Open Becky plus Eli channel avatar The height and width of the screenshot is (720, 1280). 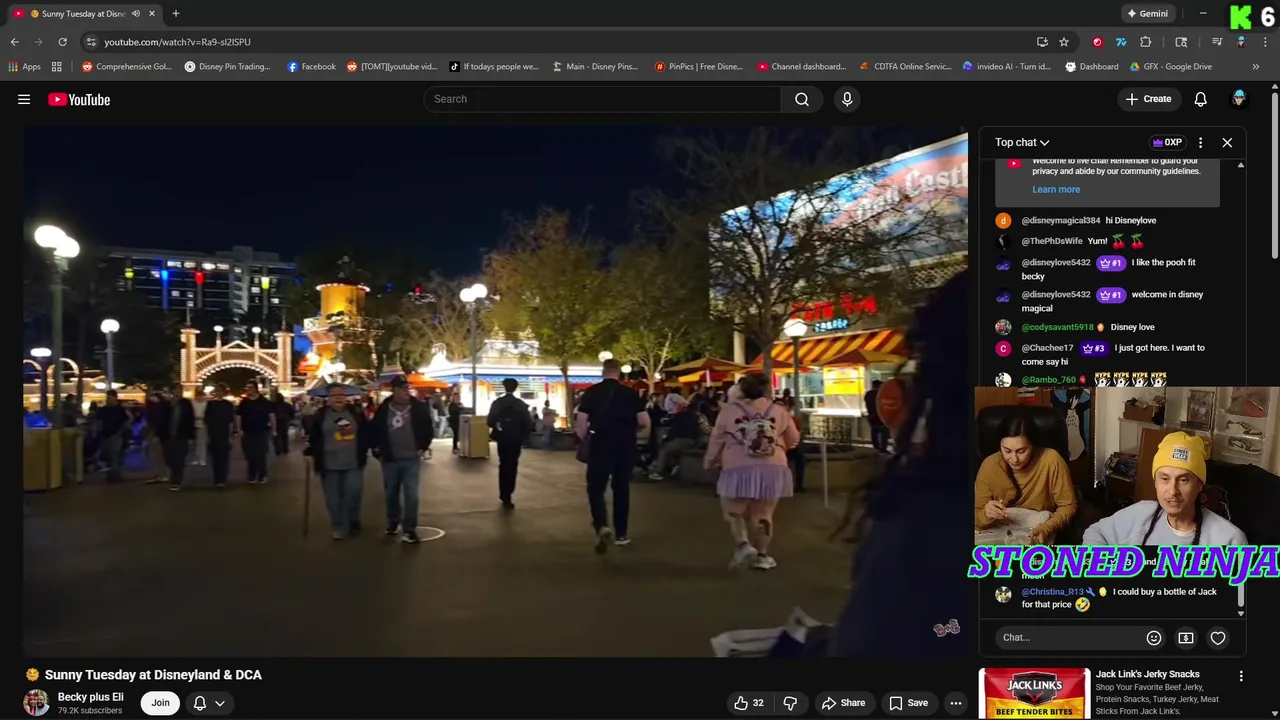click(36, 702)
